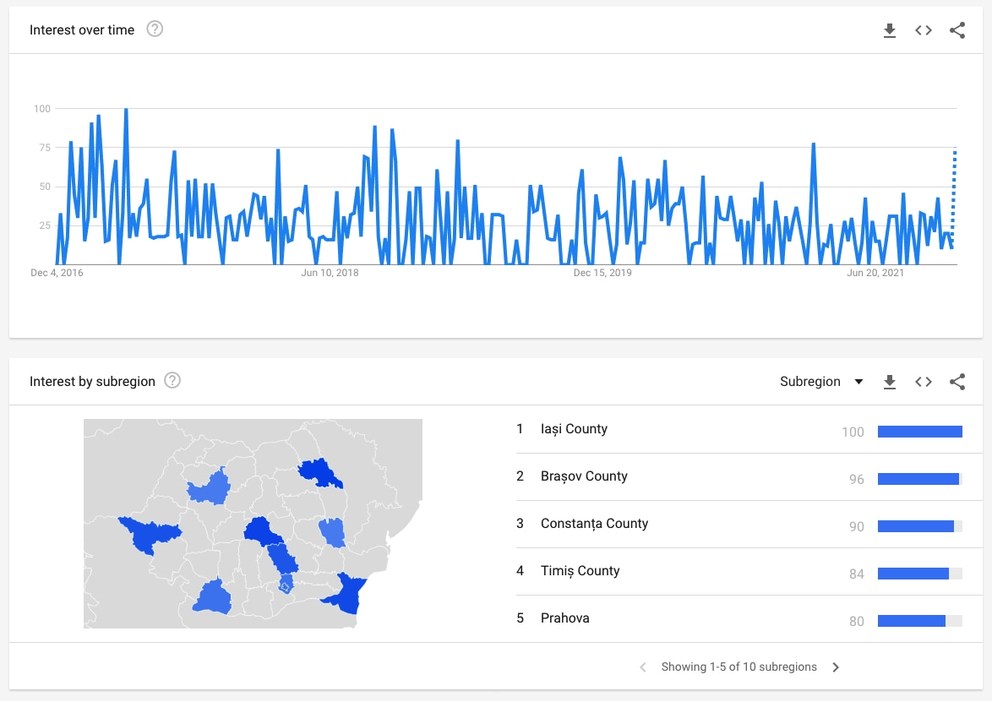Go to previous page of subregions
The width and height of the screenshot is (992, 701).
click(642, 667)
